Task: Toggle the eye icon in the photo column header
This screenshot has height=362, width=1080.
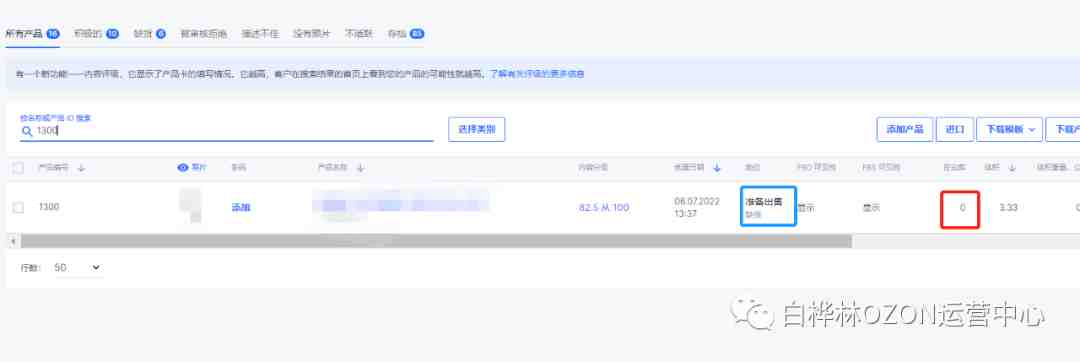Action: point(183,167)
